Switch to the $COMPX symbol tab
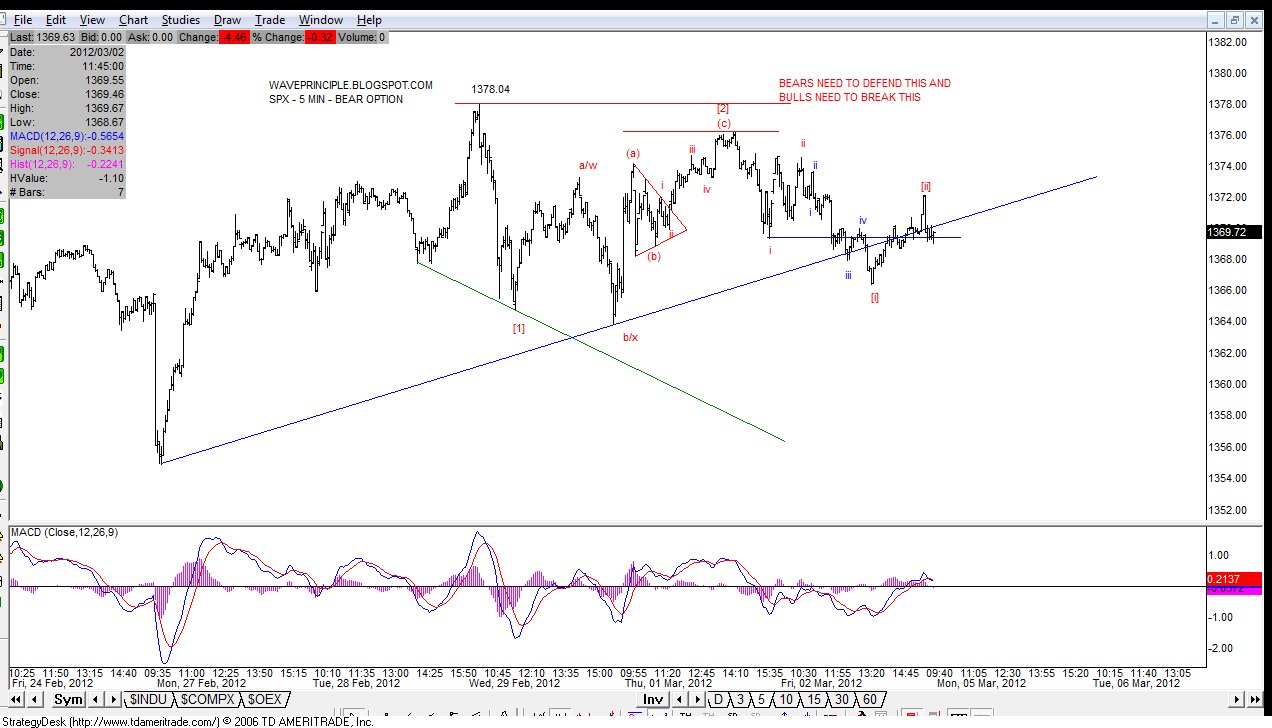The image size is (1272, 728). point(208,700)
